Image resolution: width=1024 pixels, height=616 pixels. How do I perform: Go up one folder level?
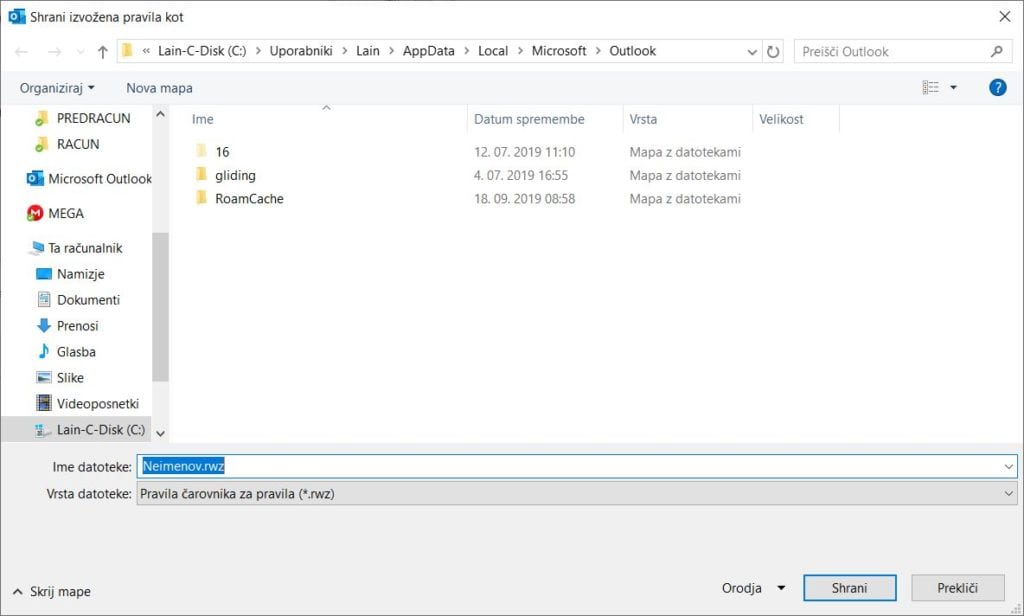[x=103, y=52]
